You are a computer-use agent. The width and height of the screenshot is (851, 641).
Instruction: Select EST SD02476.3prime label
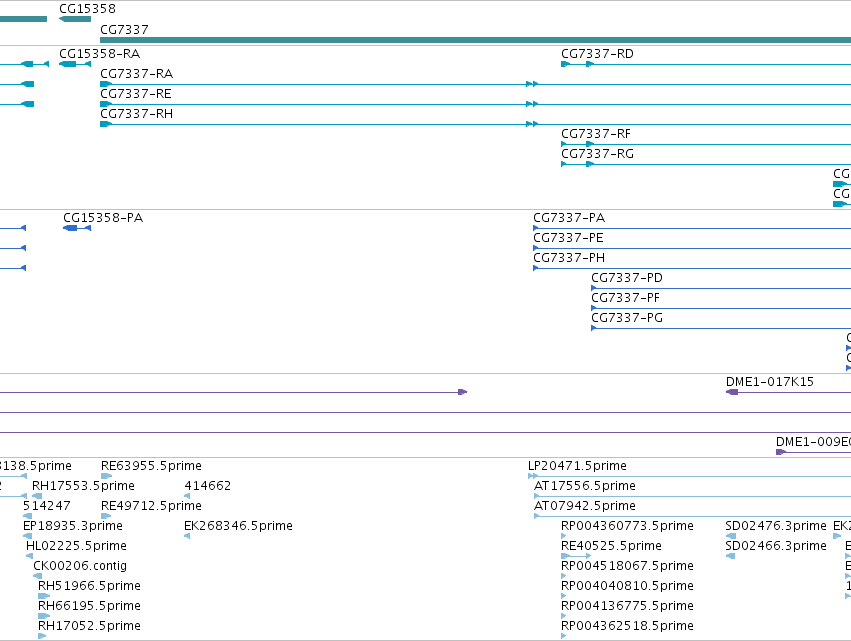(776, 526)
